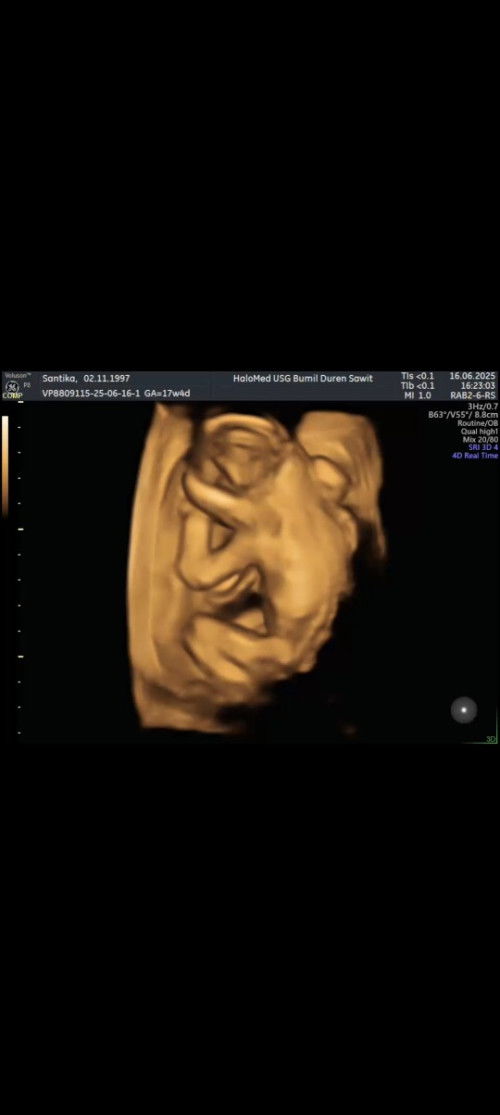Click patient name 'Santika, 02.11.1997'
Screen dimensions: 500x1115
[86, 378]
